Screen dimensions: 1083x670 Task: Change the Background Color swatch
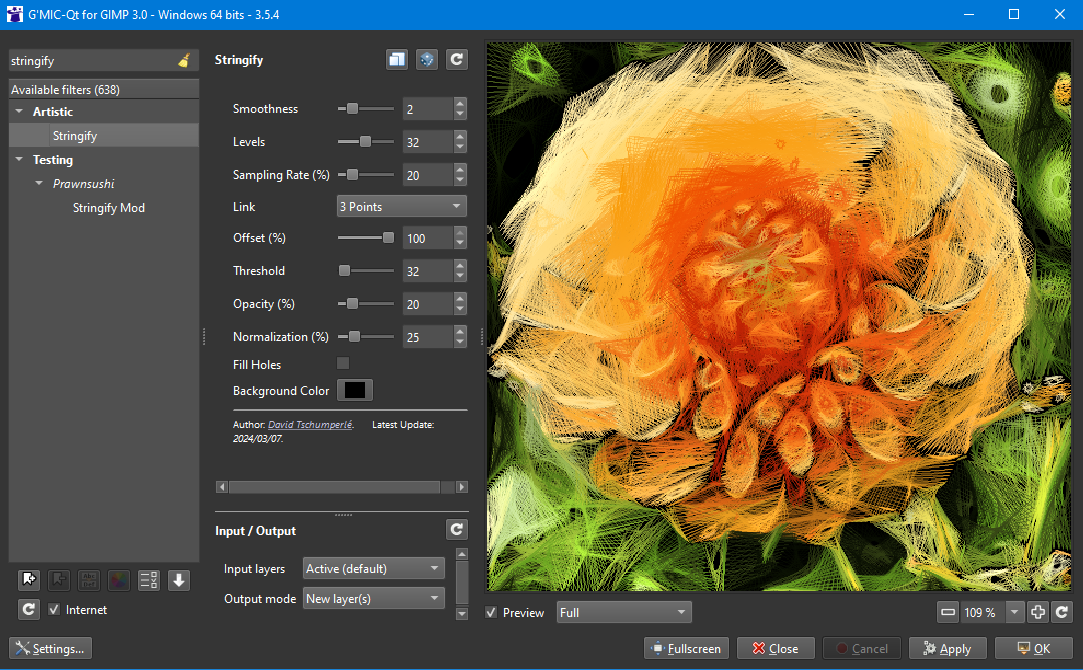point(355,390)
